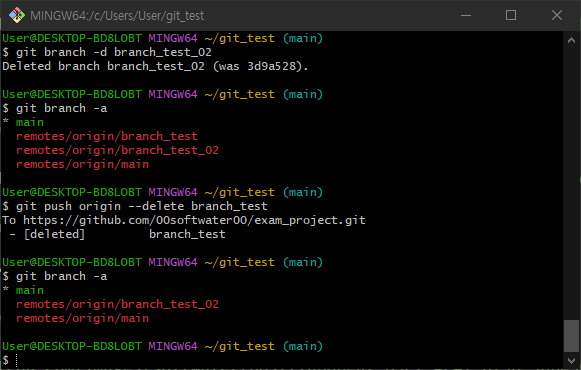The height and width of the screenshot is (370, 581).
Task: Click the scrollbar up arrow
Action: click(x=571, y=40)
